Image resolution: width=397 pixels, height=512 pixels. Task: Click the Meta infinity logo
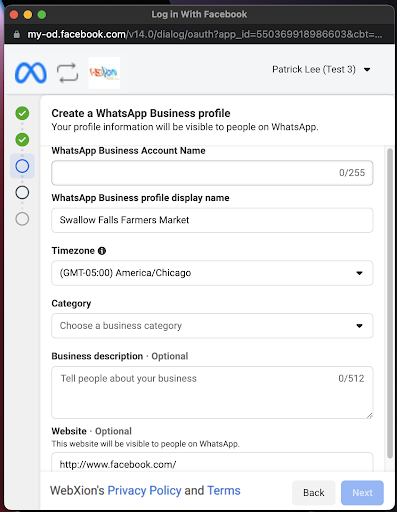click(x=31, y=73)
